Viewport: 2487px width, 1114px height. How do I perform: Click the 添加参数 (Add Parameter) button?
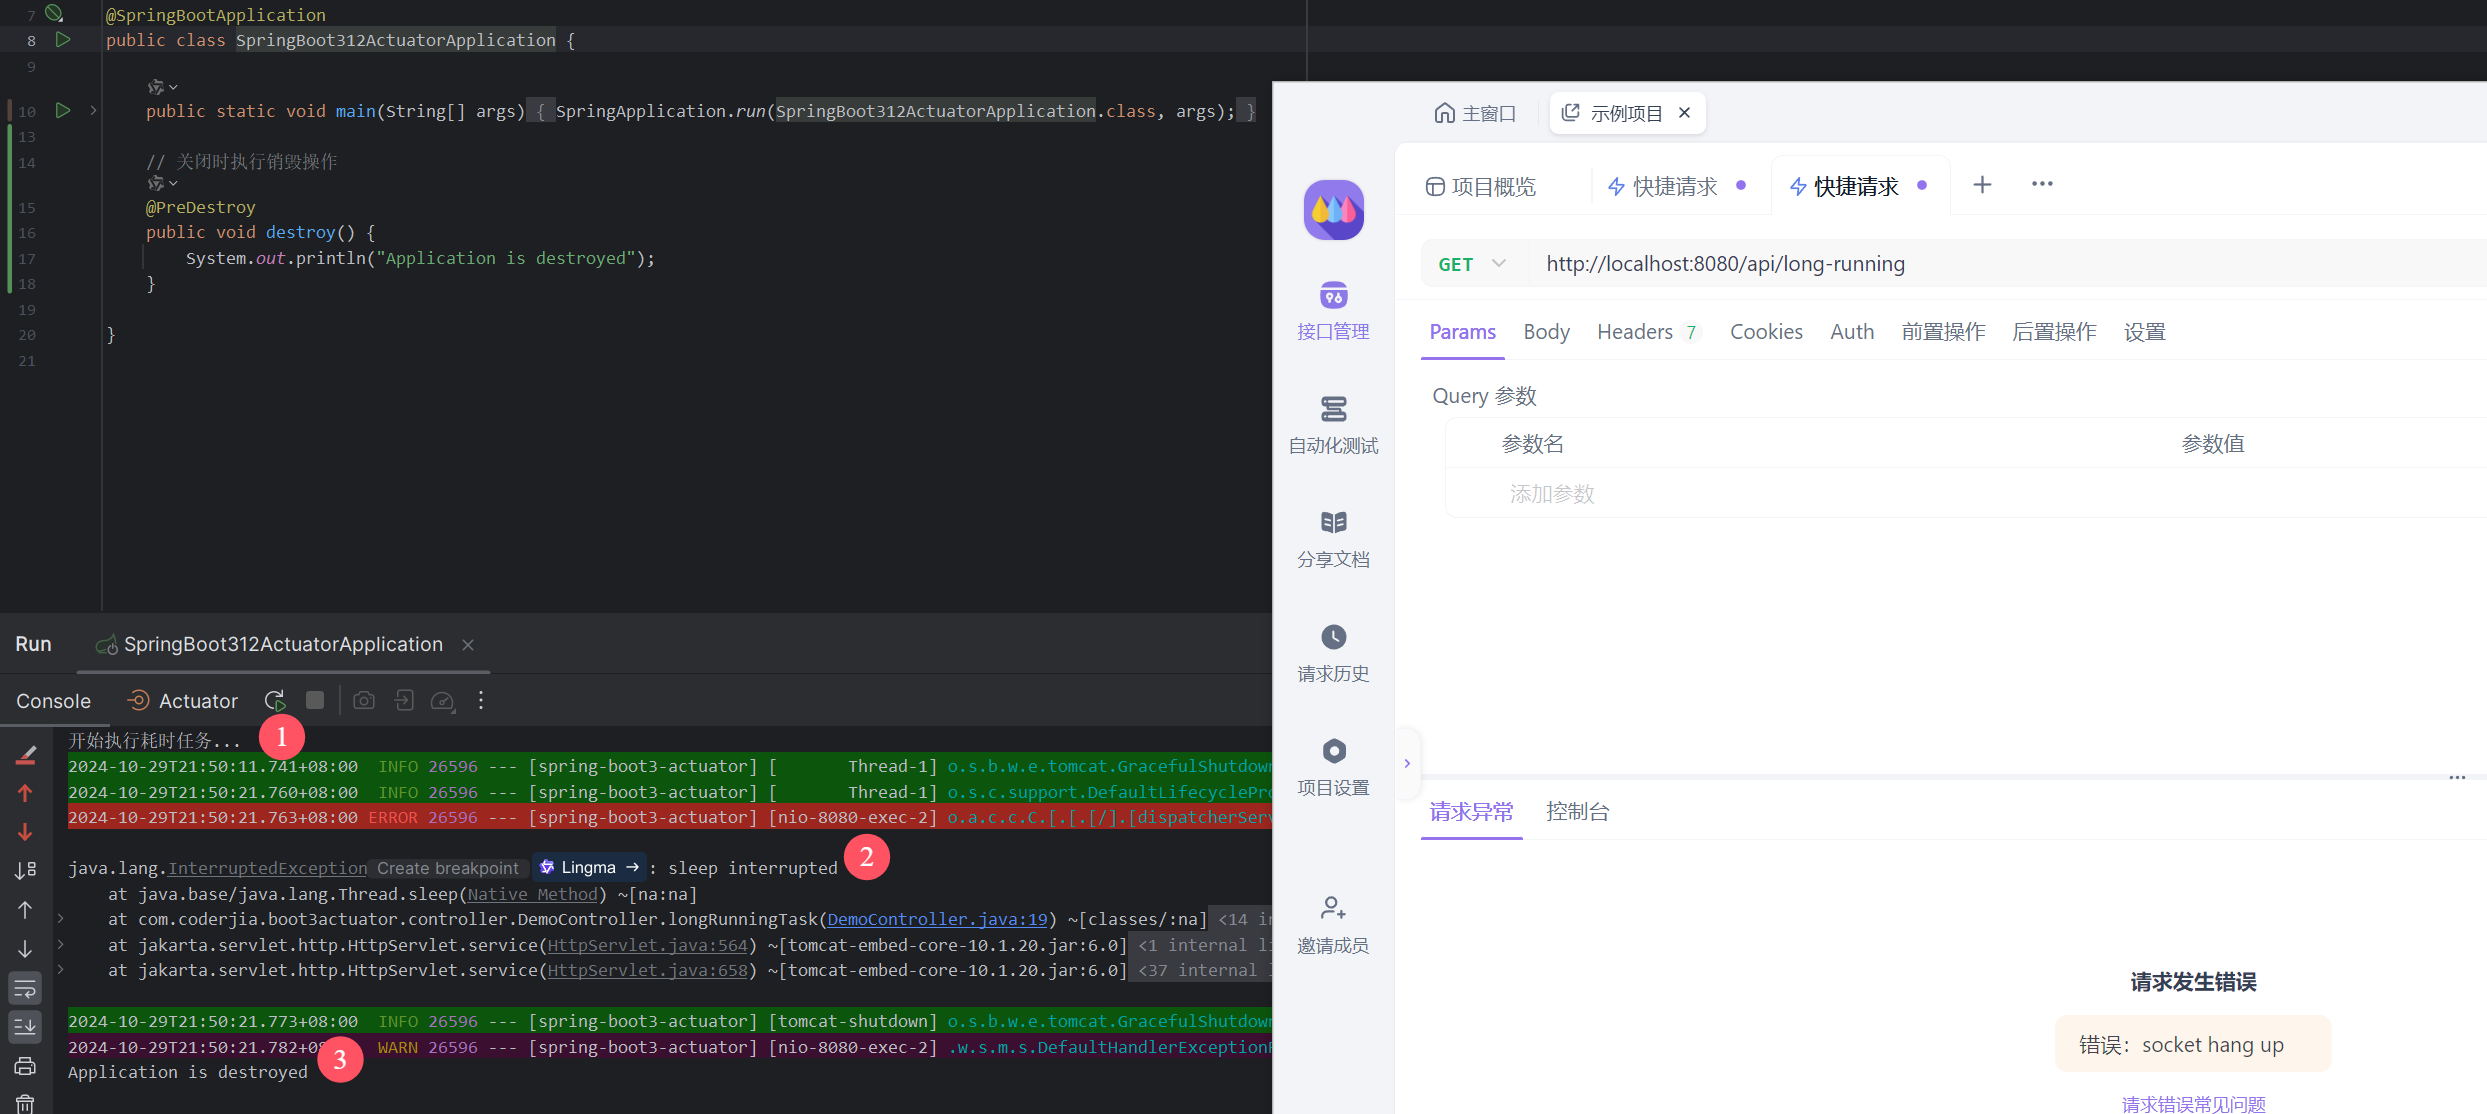point(1550,492)
